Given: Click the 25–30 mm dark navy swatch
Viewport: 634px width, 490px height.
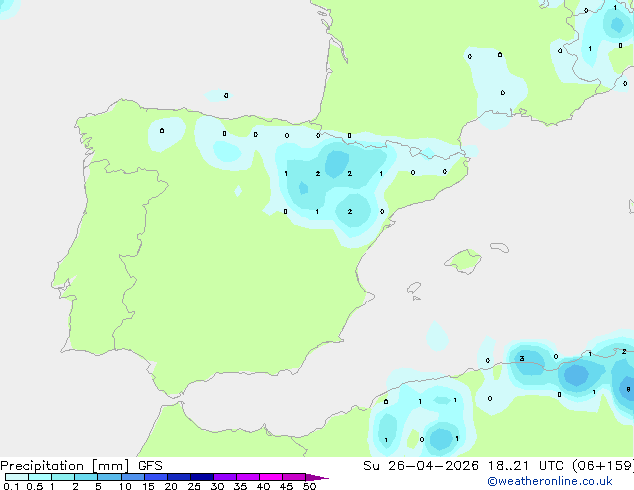Looking at the screenshot, I should click(x=201, y=477).
